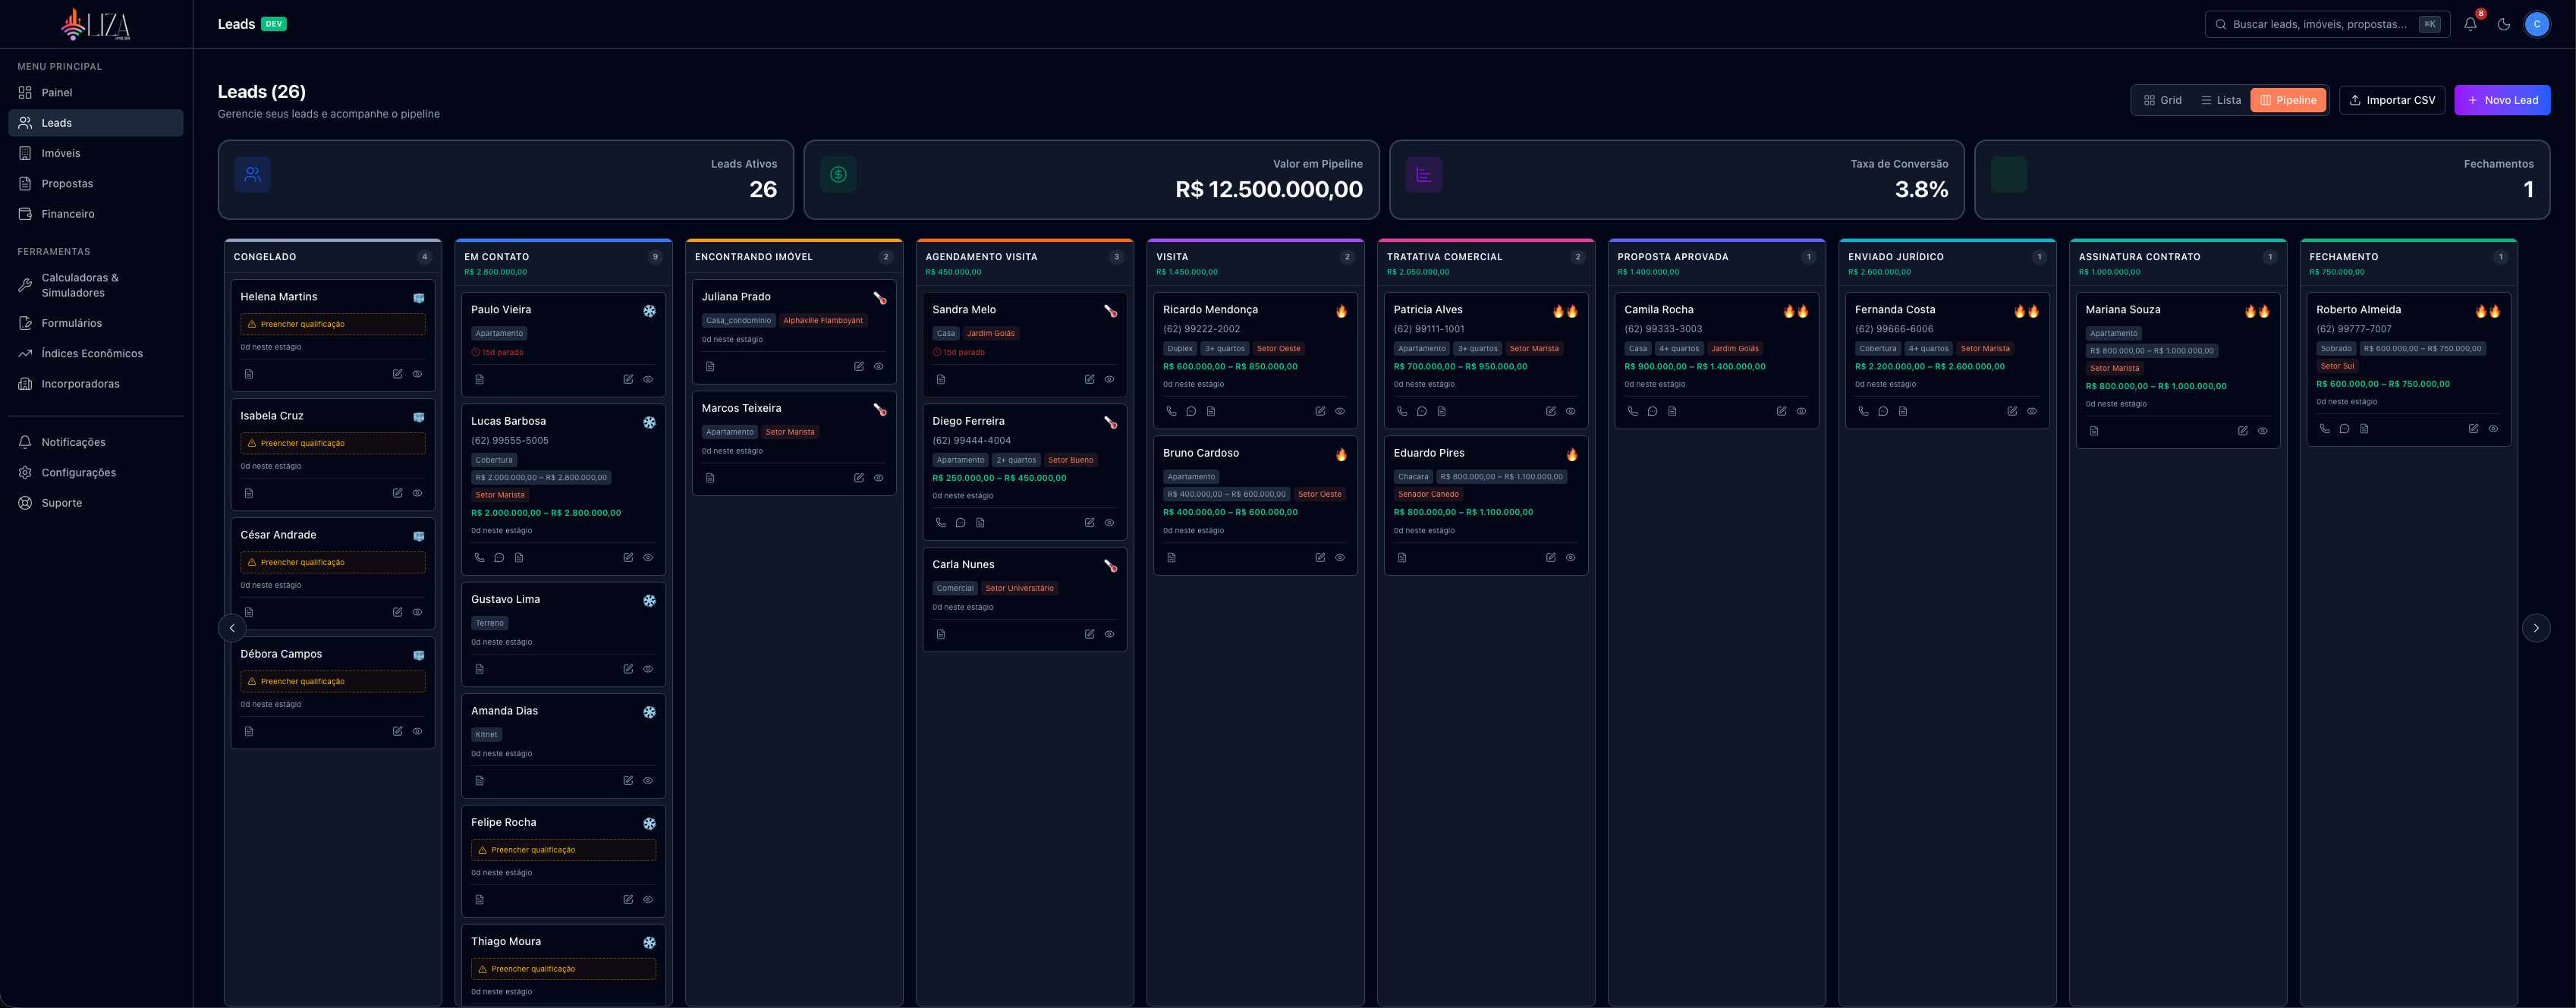The height and width of the screenshot is (1008, 2576).
Task: Open notes icon on Sandra Melo card
Action: (x=941, y=379)
